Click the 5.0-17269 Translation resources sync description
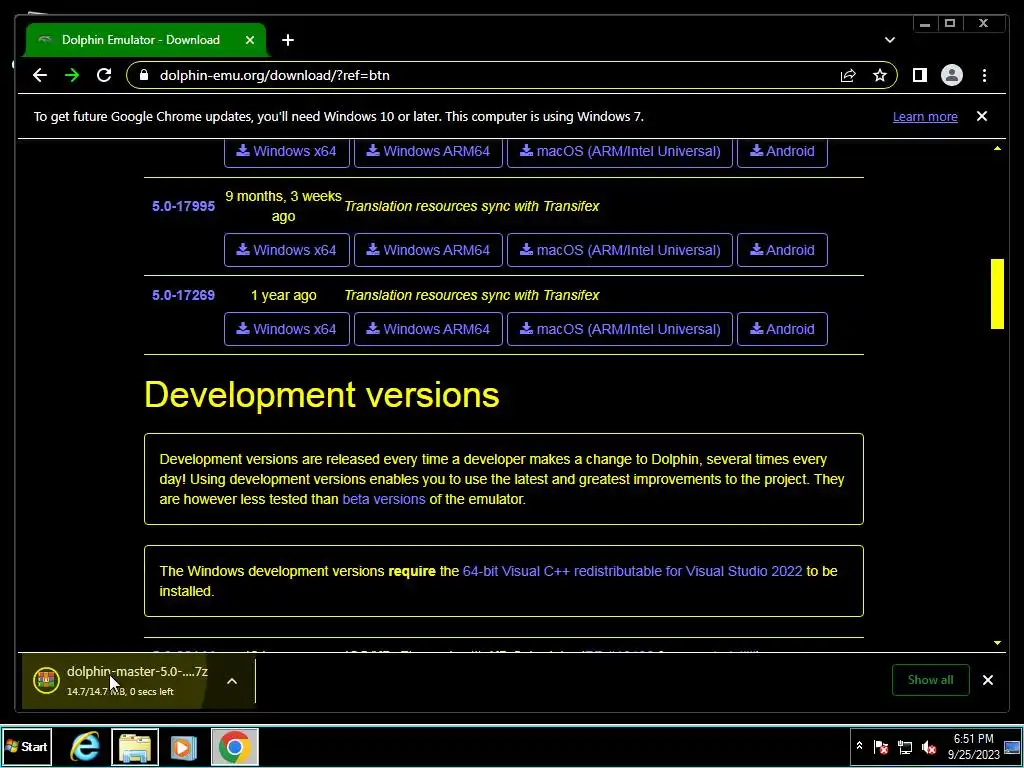The width and height of the screenshot is (1024, 768). coord(472,295)
